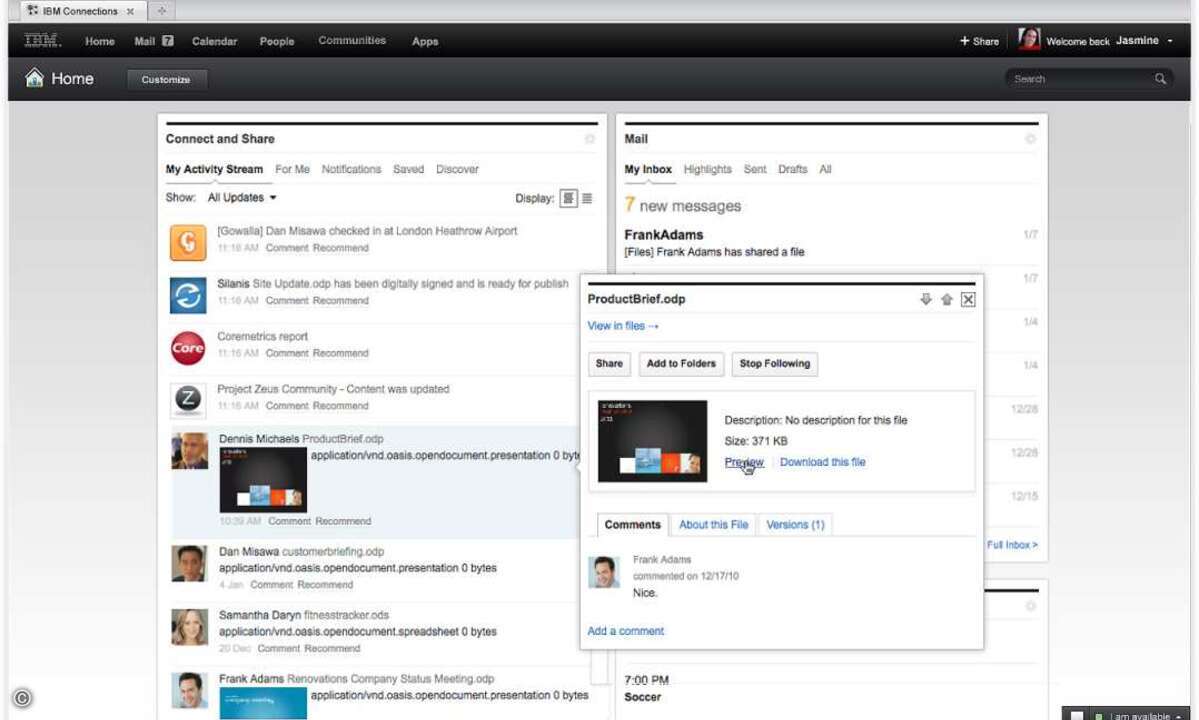Open the Calendar menu item
1199x720 pixels.
[214, 41]
